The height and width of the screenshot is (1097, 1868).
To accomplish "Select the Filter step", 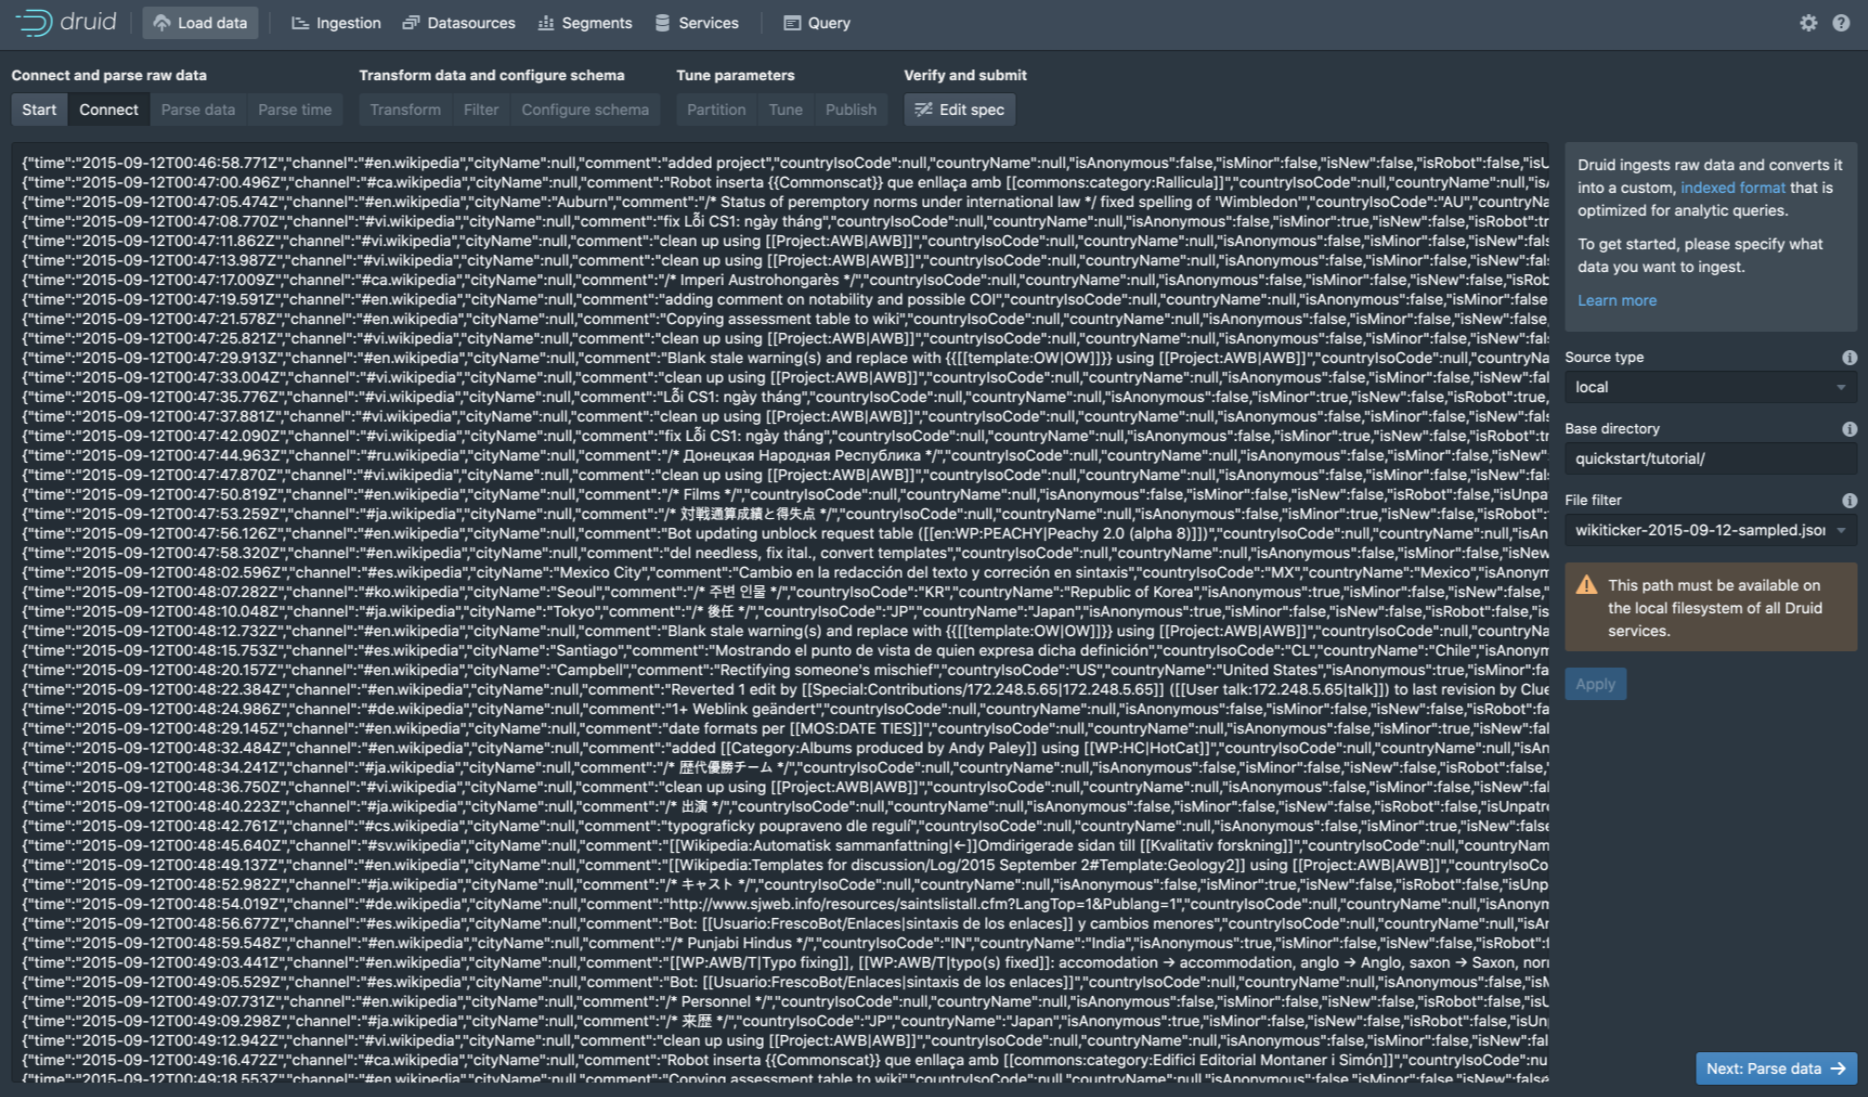I will click(x=481, y=110).
